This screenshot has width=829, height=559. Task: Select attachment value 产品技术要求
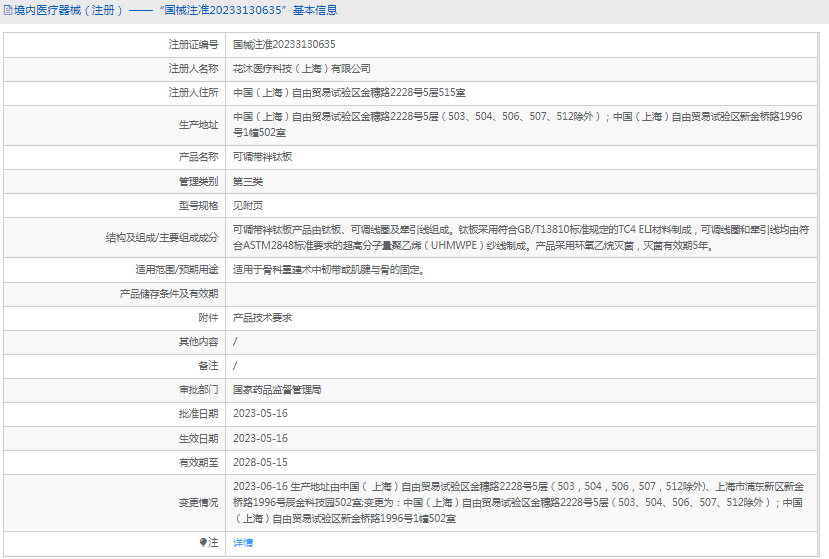pos(262,318)
